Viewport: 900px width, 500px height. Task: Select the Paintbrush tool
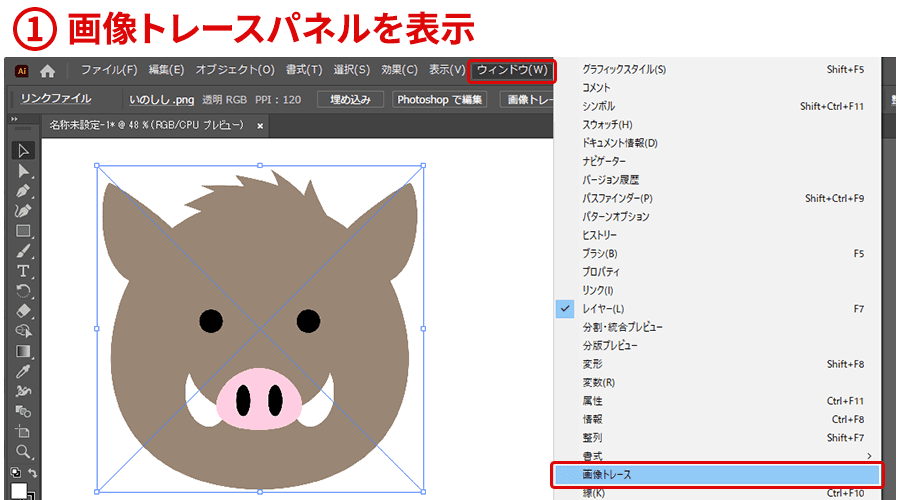pos(23,251)
